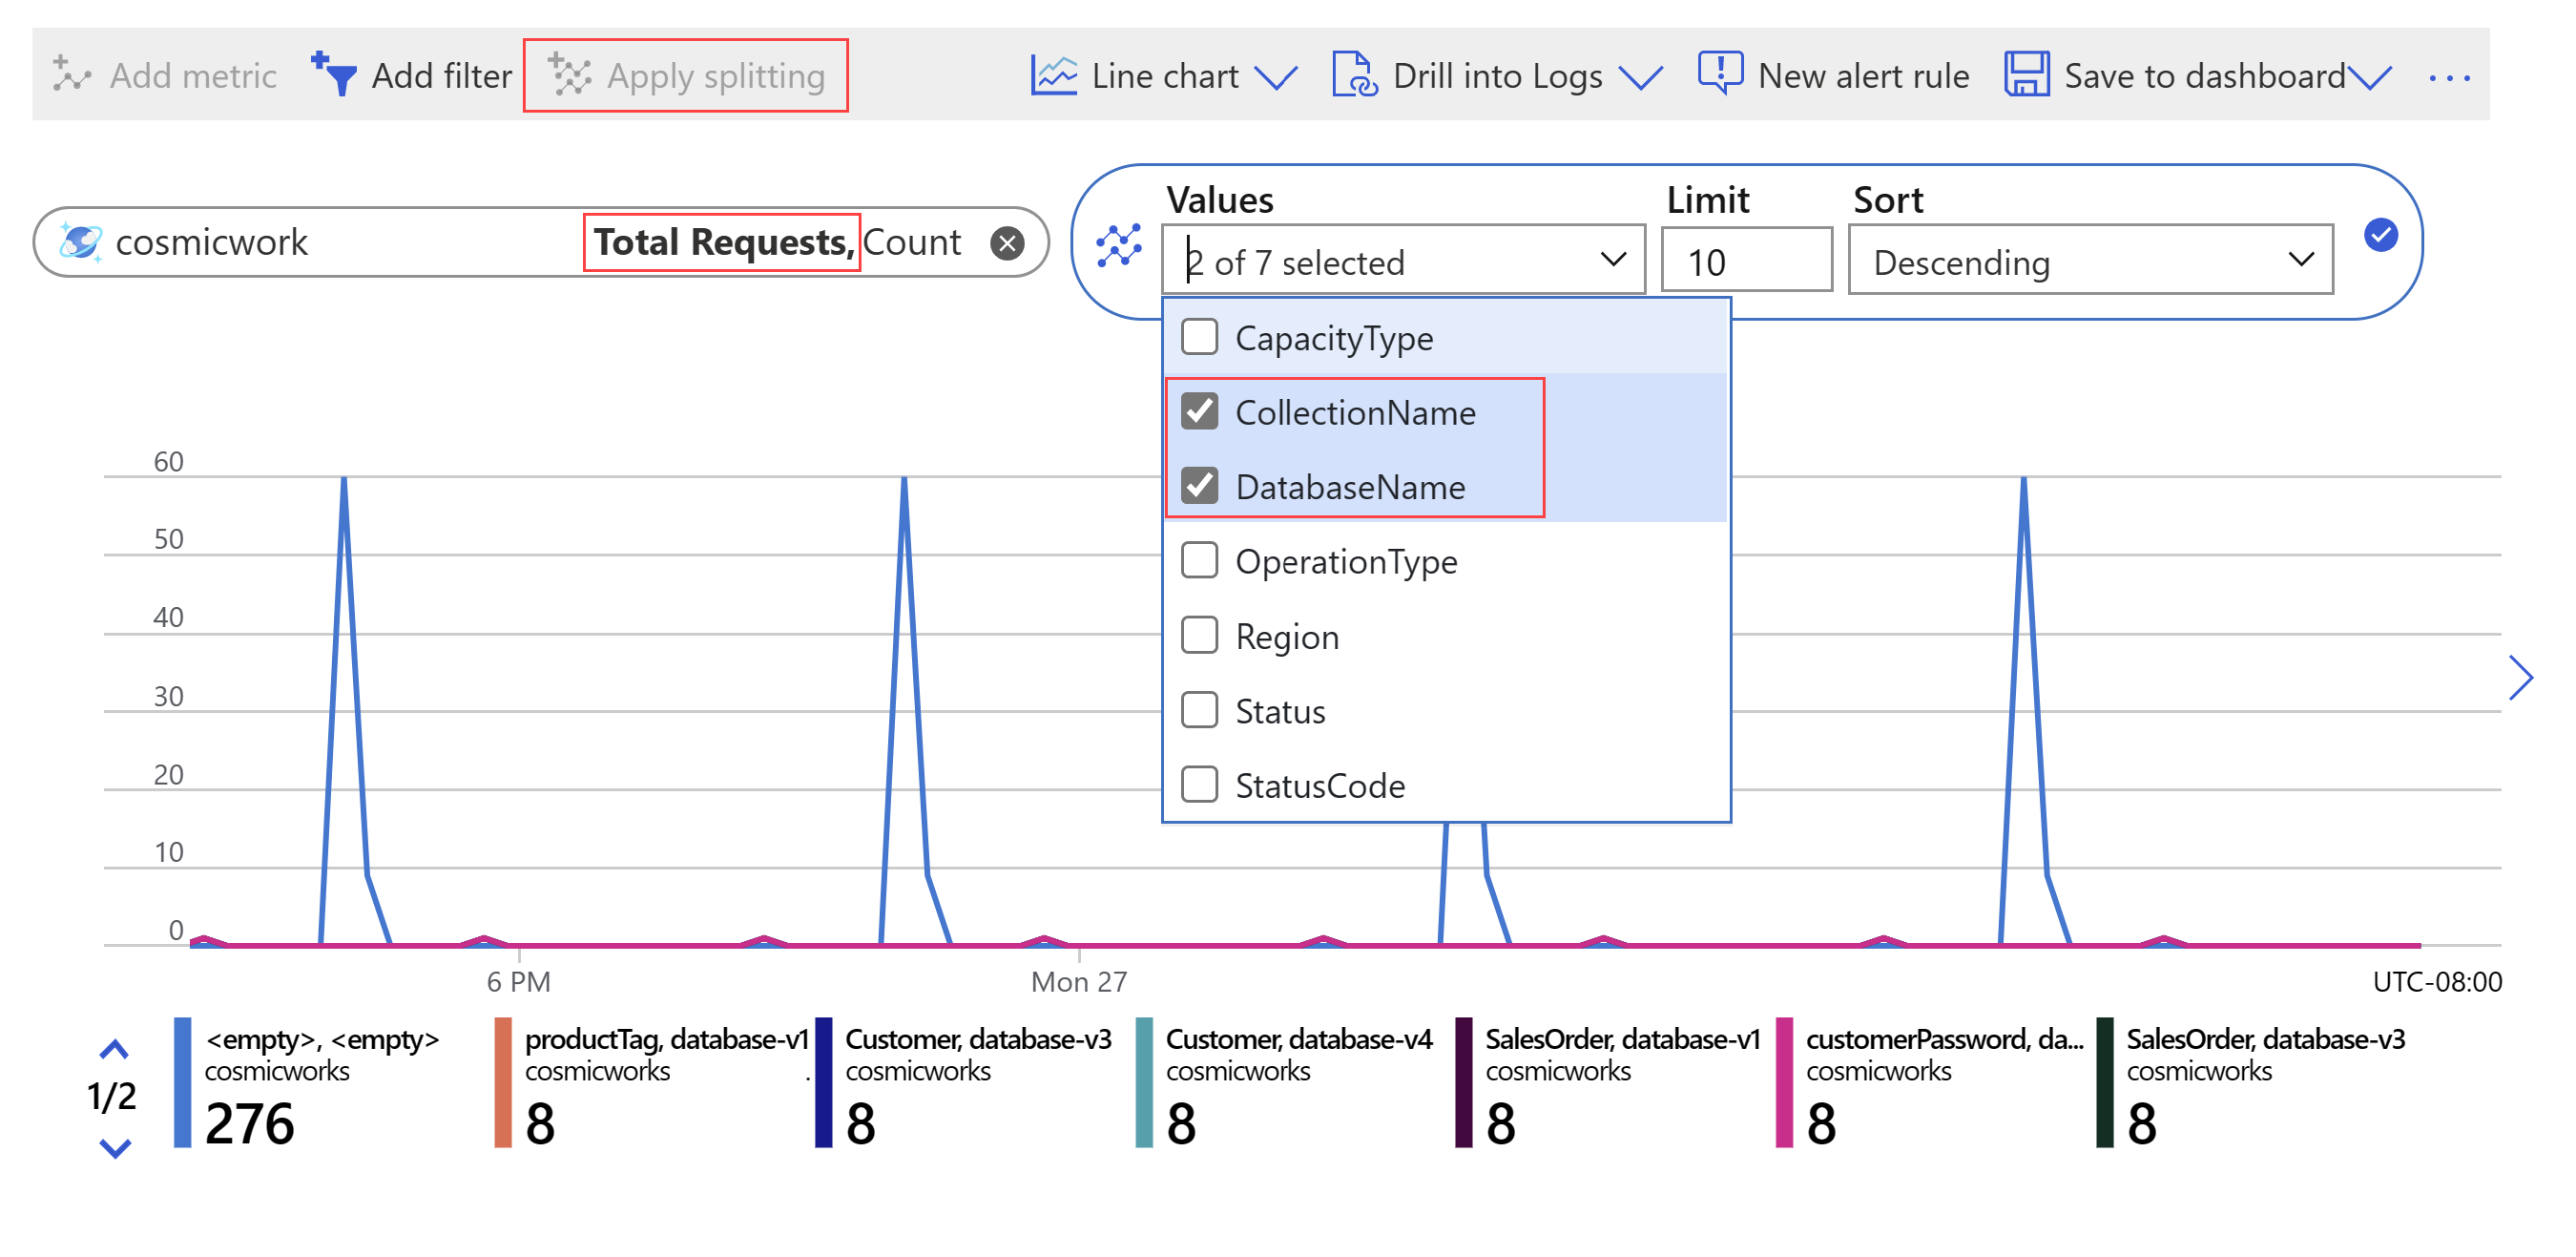This screenshot has width=2576, height=1257.
Task: Select the productTag, database-v1 legend swatch
Action: pyautogui.click(x=503, y=1082)
